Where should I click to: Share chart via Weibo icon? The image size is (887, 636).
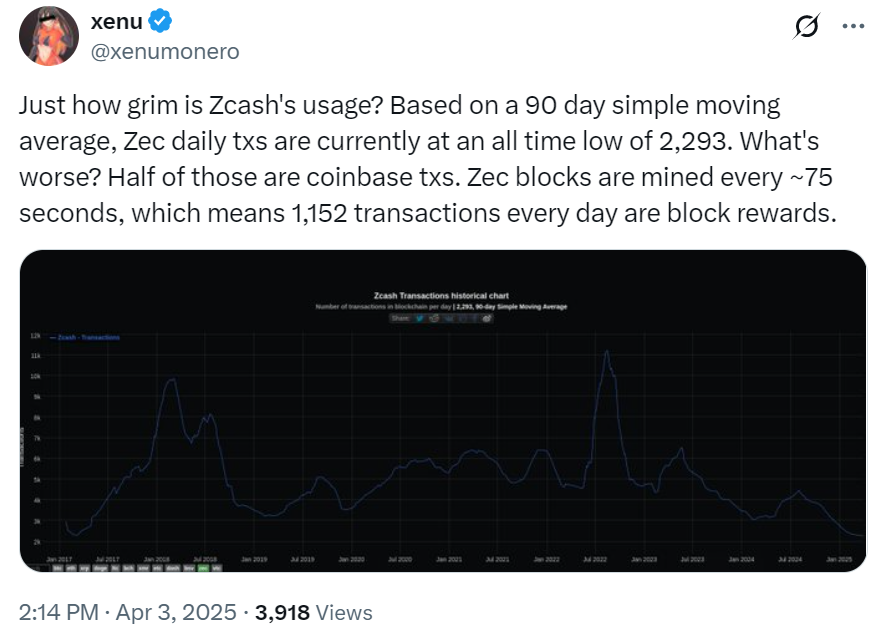click(487, 318)
